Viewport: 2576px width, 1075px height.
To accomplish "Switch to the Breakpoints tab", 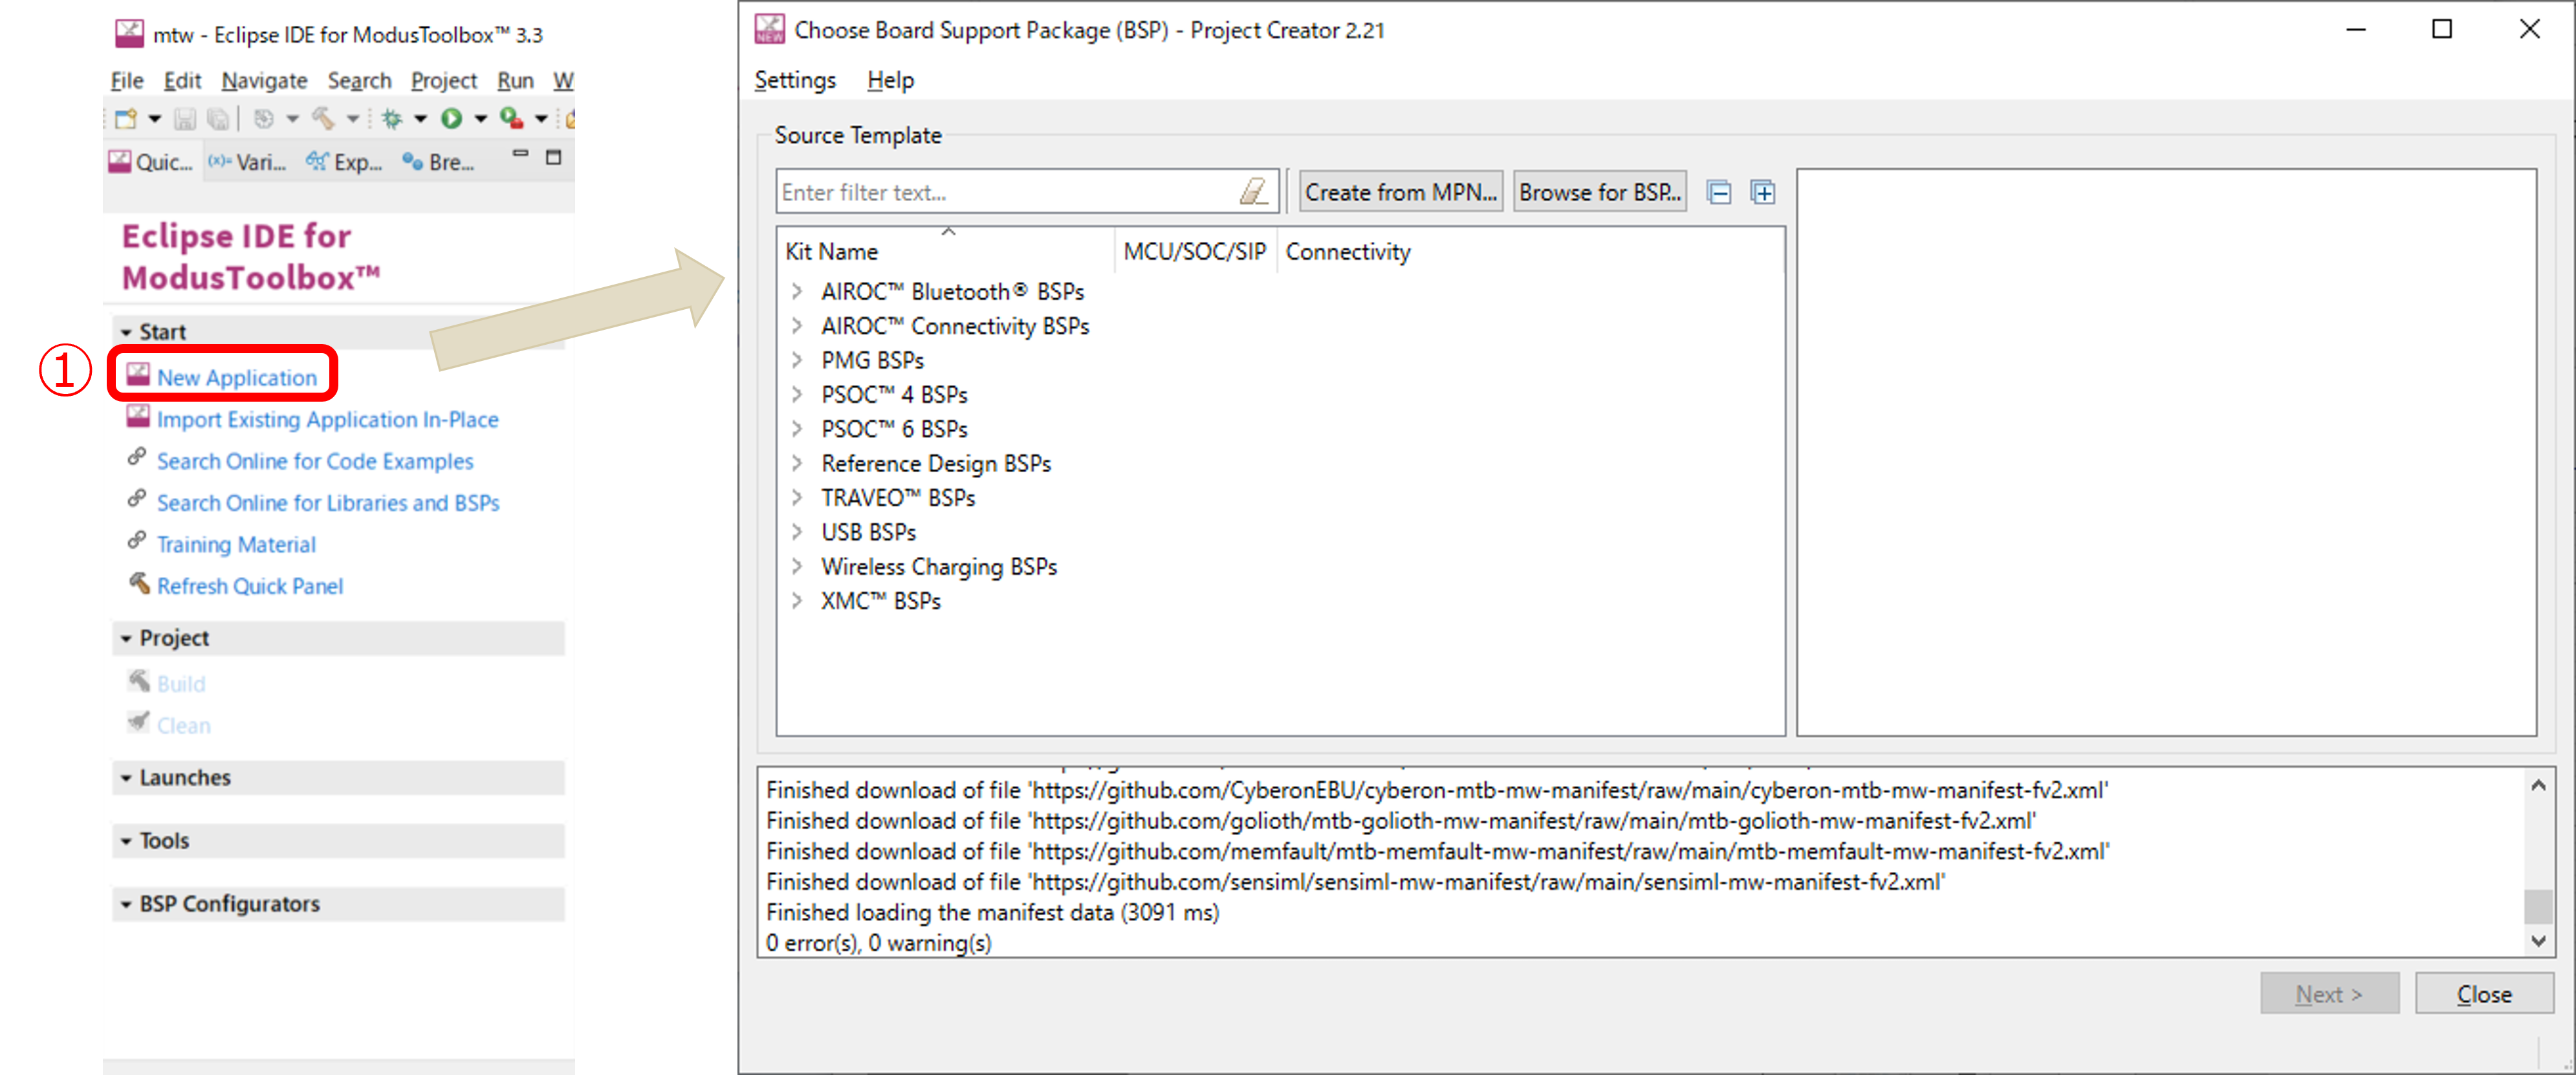I will point(438,162).
